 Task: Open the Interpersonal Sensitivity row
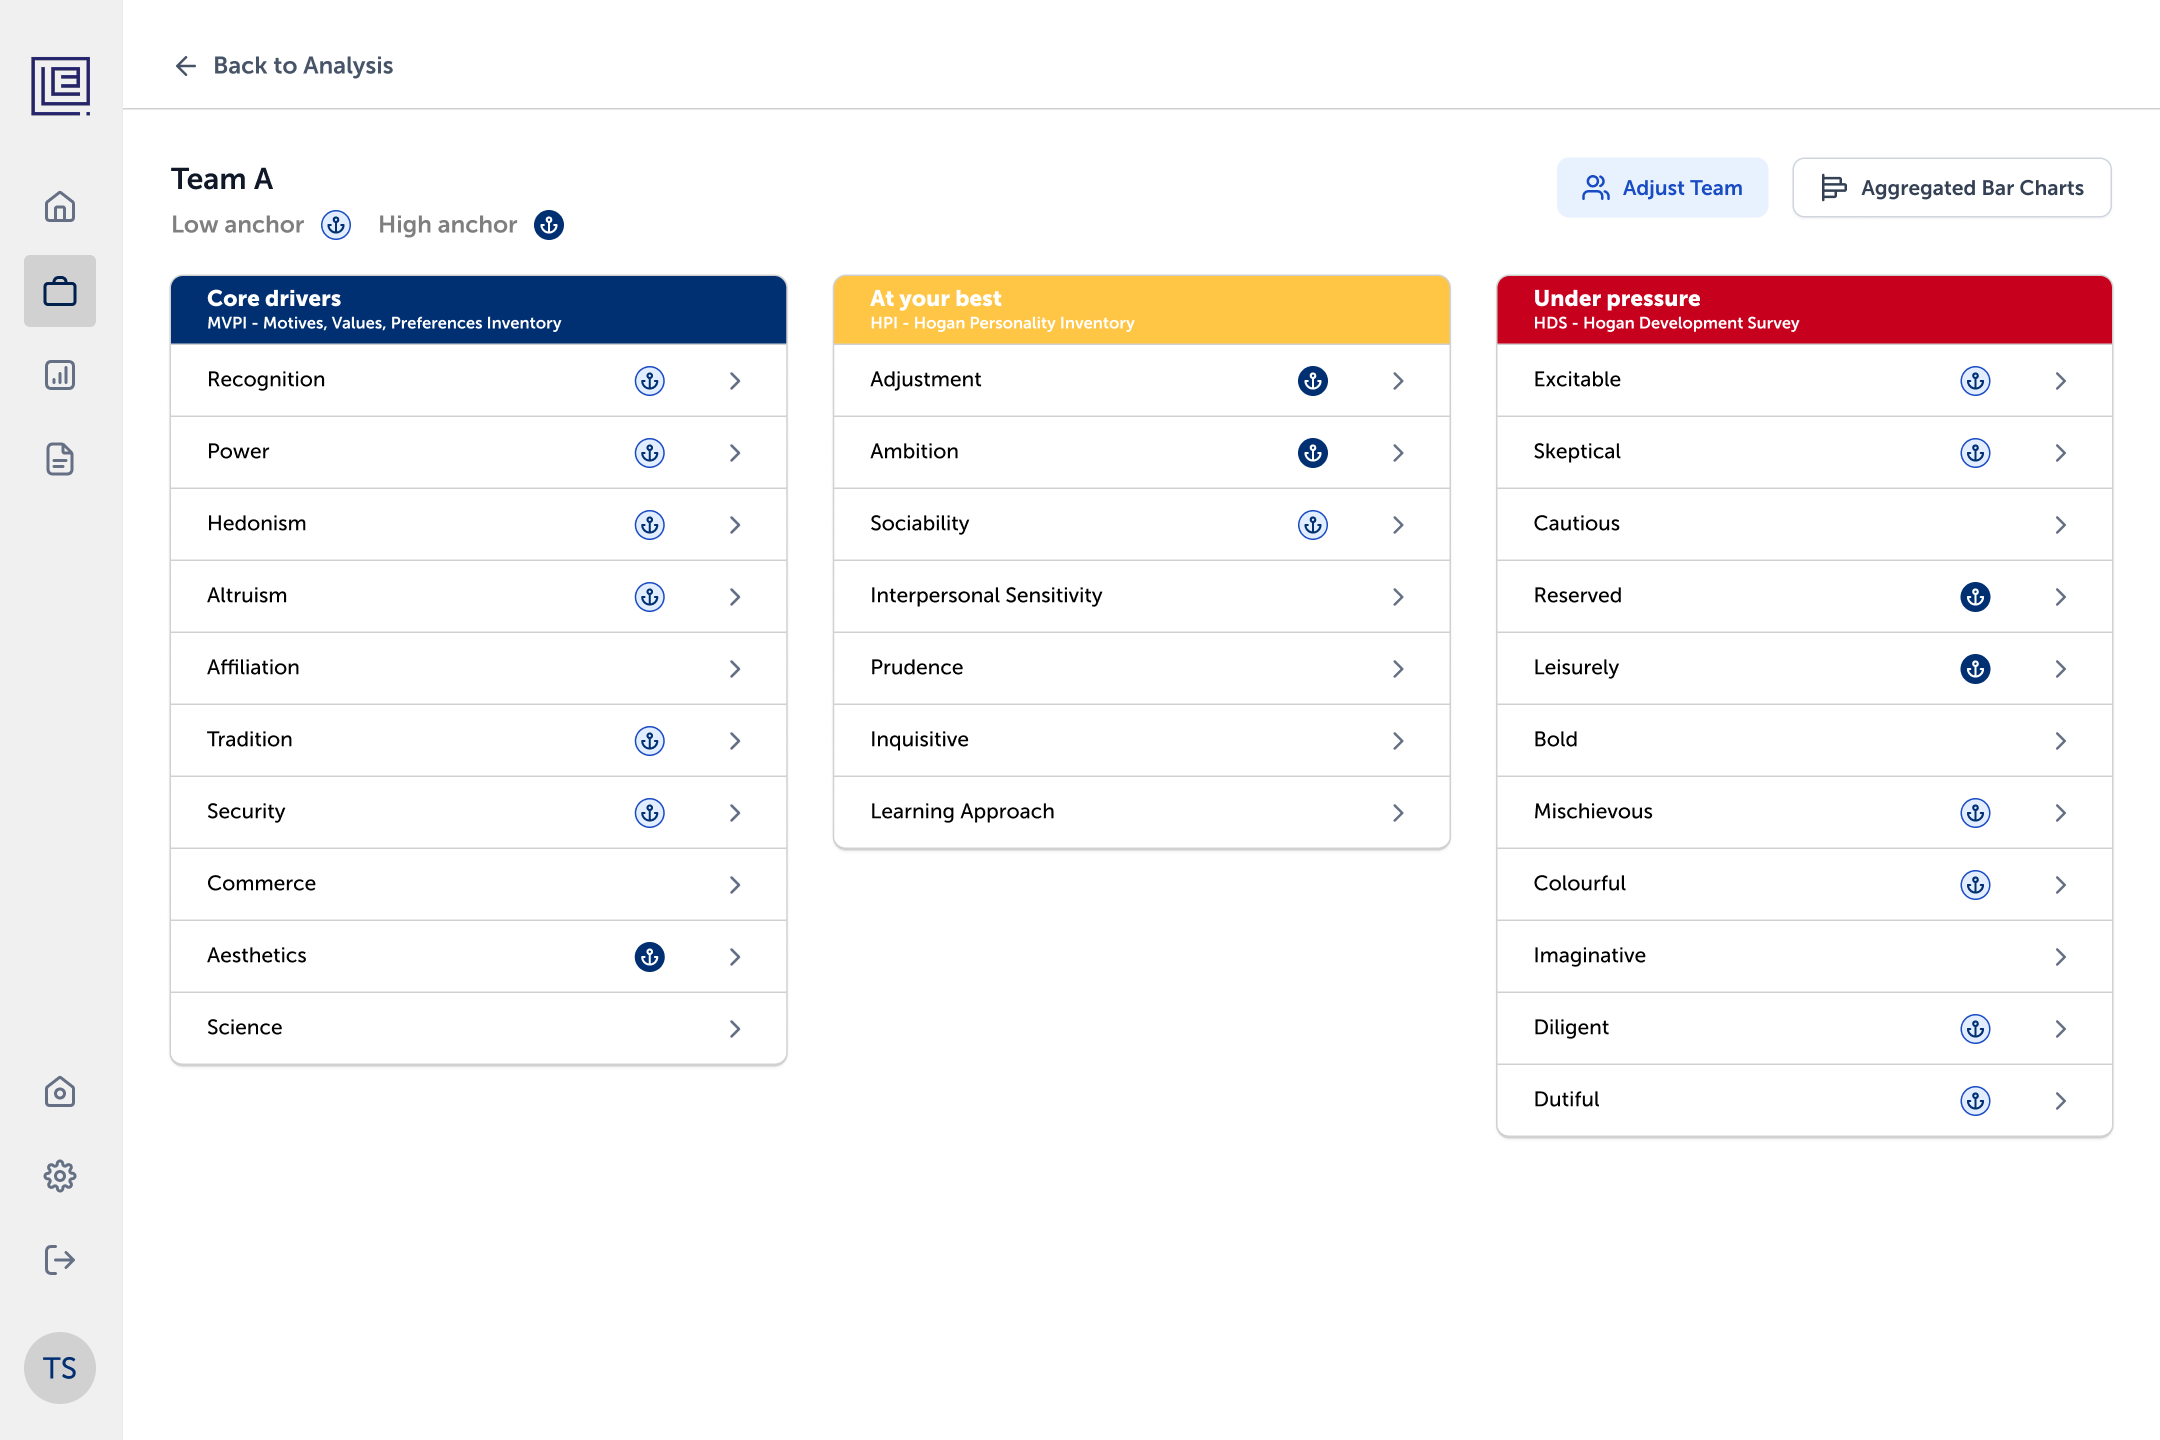coord(1142,596)
